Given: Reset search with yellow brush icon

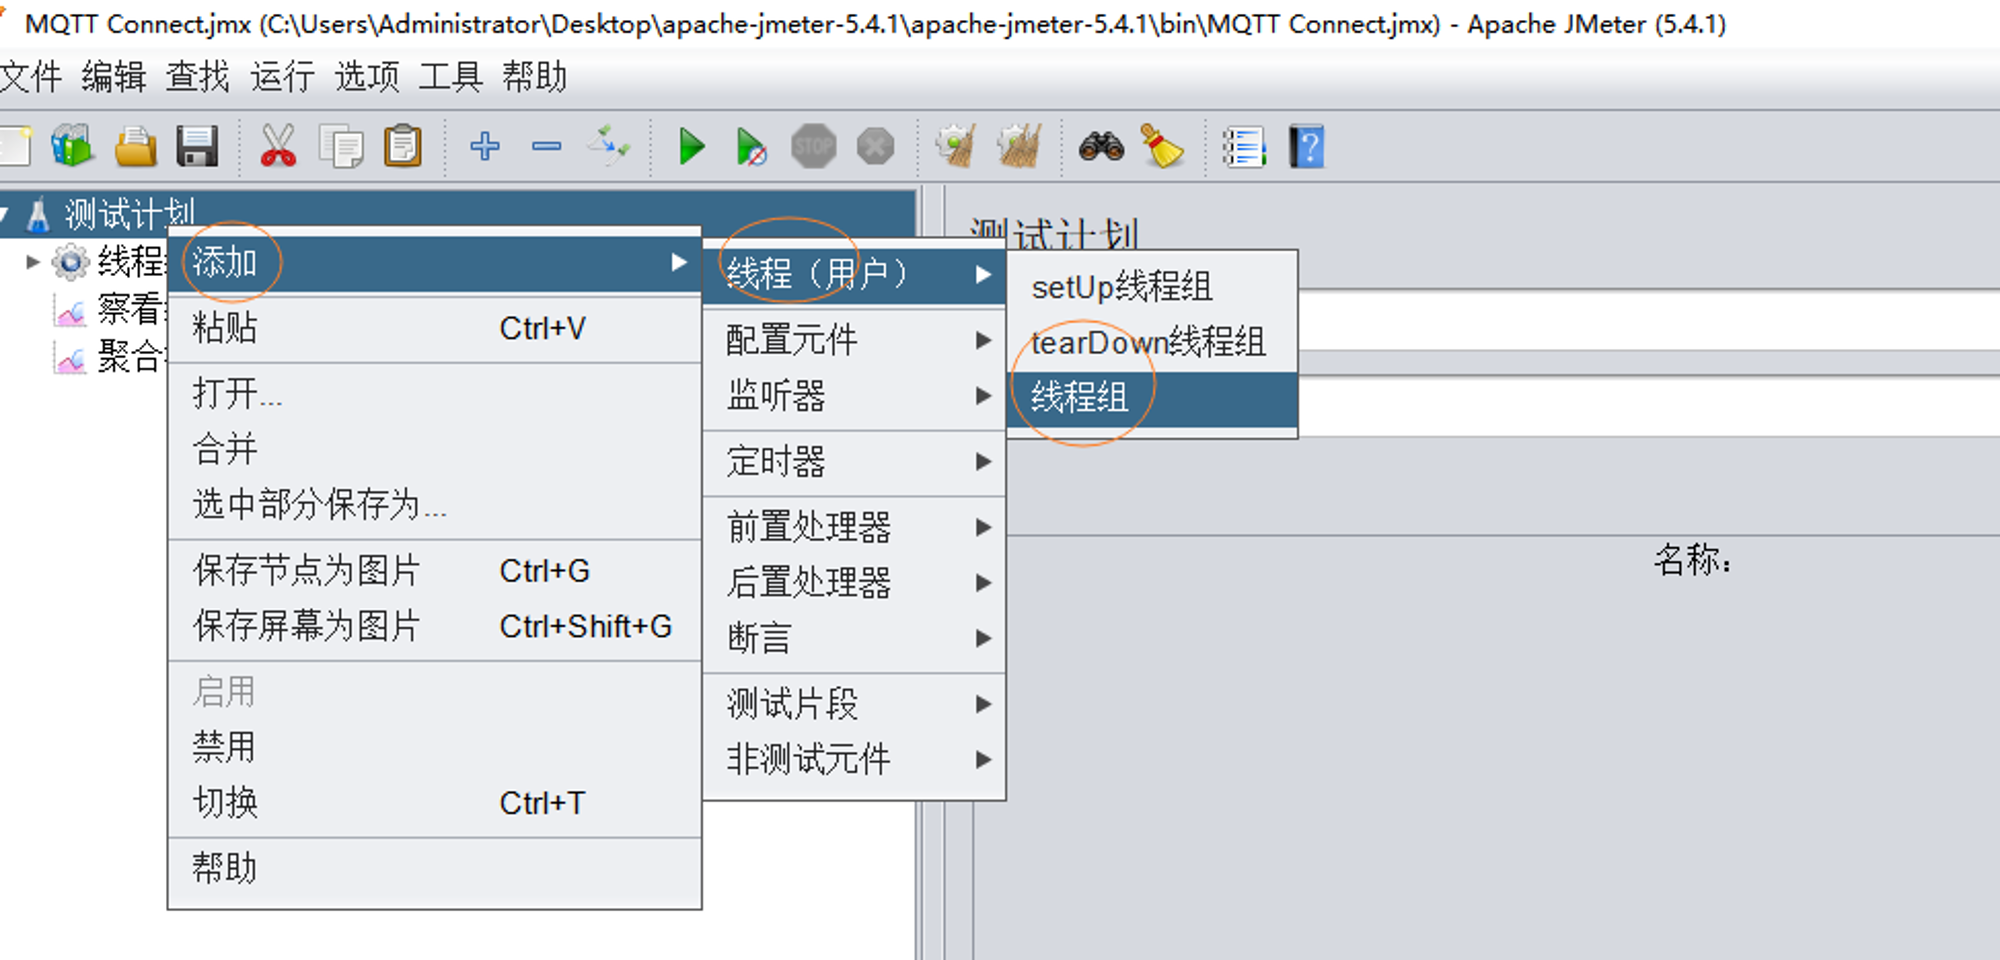Looking at the screenshot, I should point(1162,147).
